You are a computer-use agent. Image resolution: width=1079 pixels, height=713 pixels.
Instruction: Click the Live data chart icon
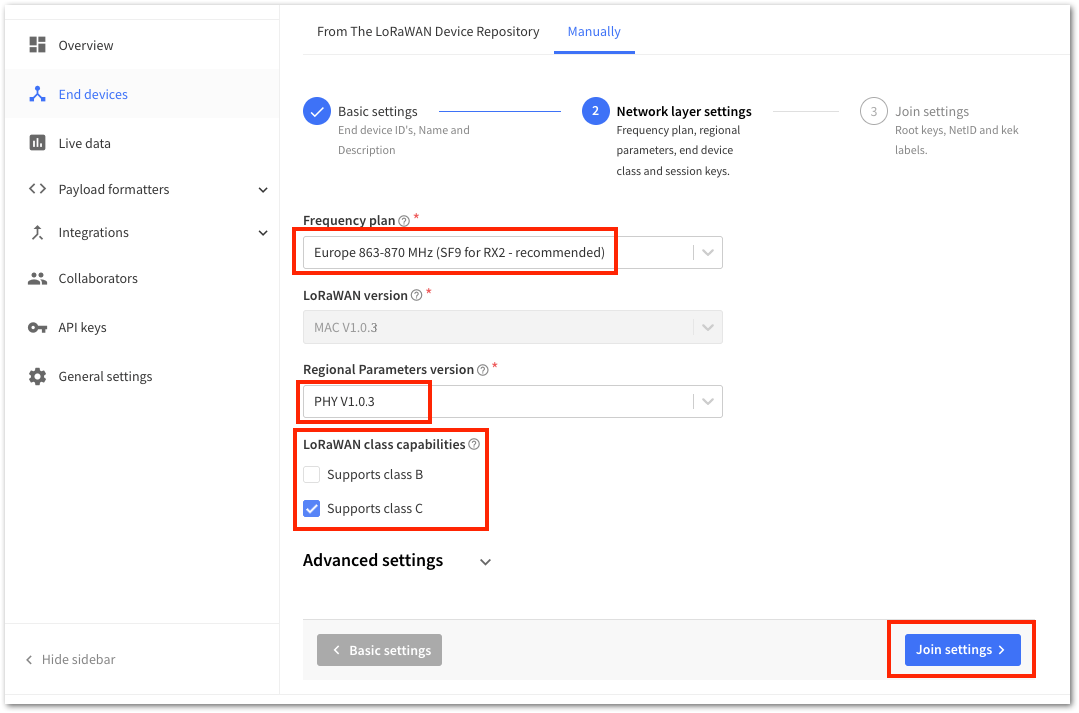(37, 142)
